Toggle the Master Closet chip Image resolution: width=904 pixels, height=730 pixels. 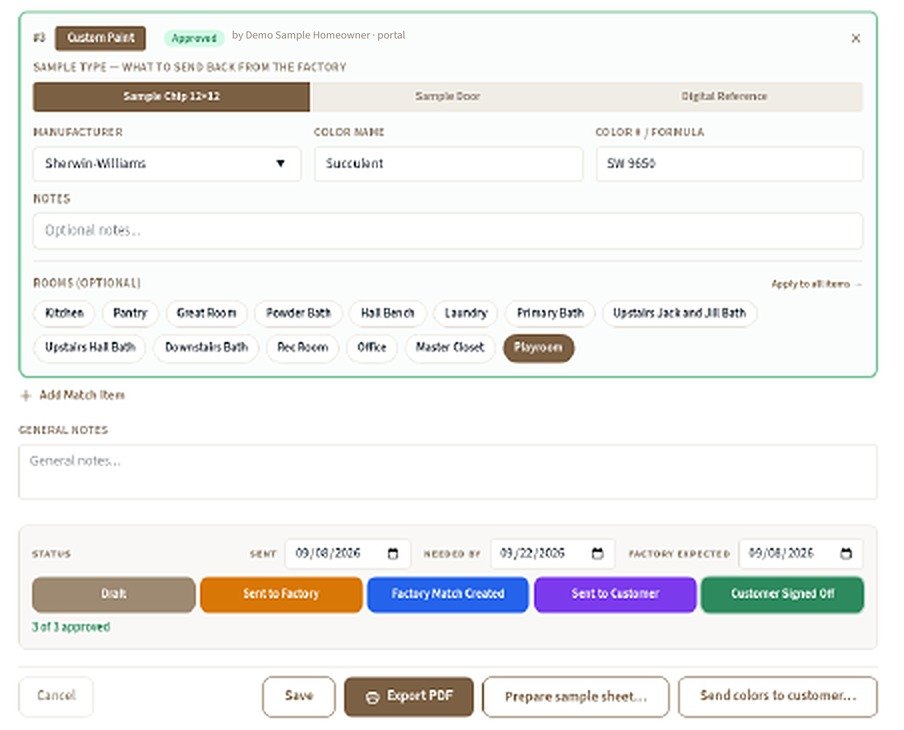[450, 348]
